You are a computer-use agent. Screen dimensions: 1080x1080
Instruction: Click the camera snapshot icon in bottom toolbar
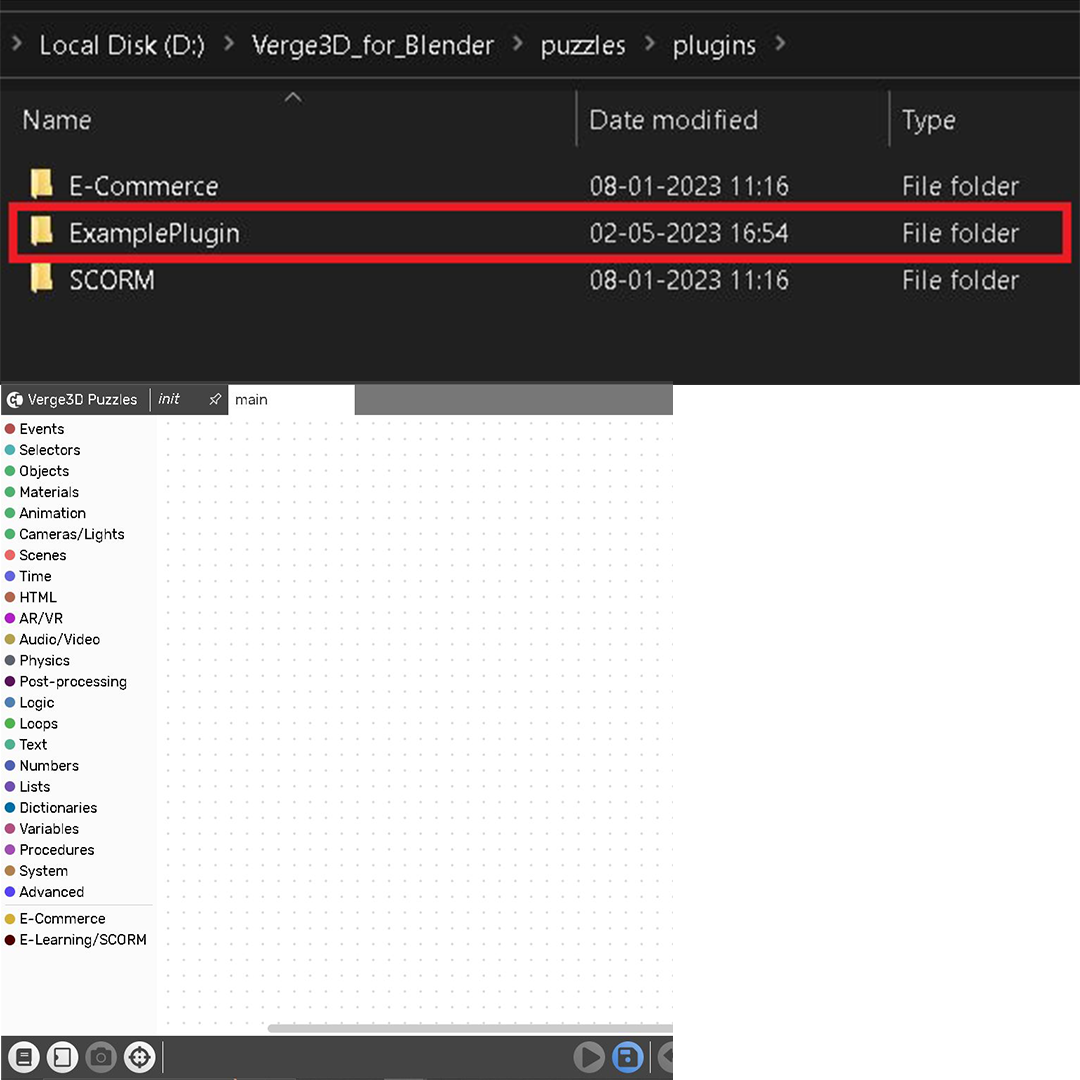101,1057
